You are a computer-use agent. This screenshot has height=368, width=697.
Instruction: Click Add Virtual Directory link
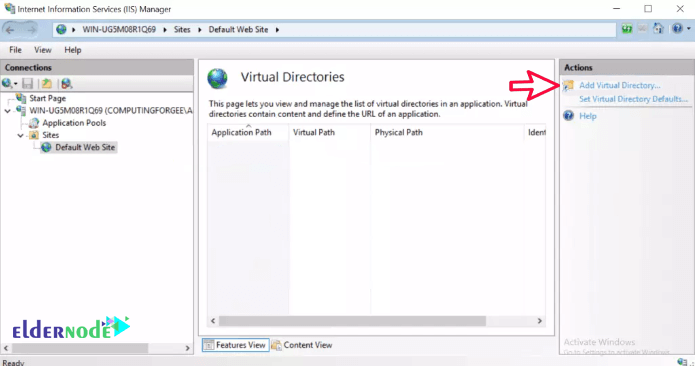click(x=620, y=85)
